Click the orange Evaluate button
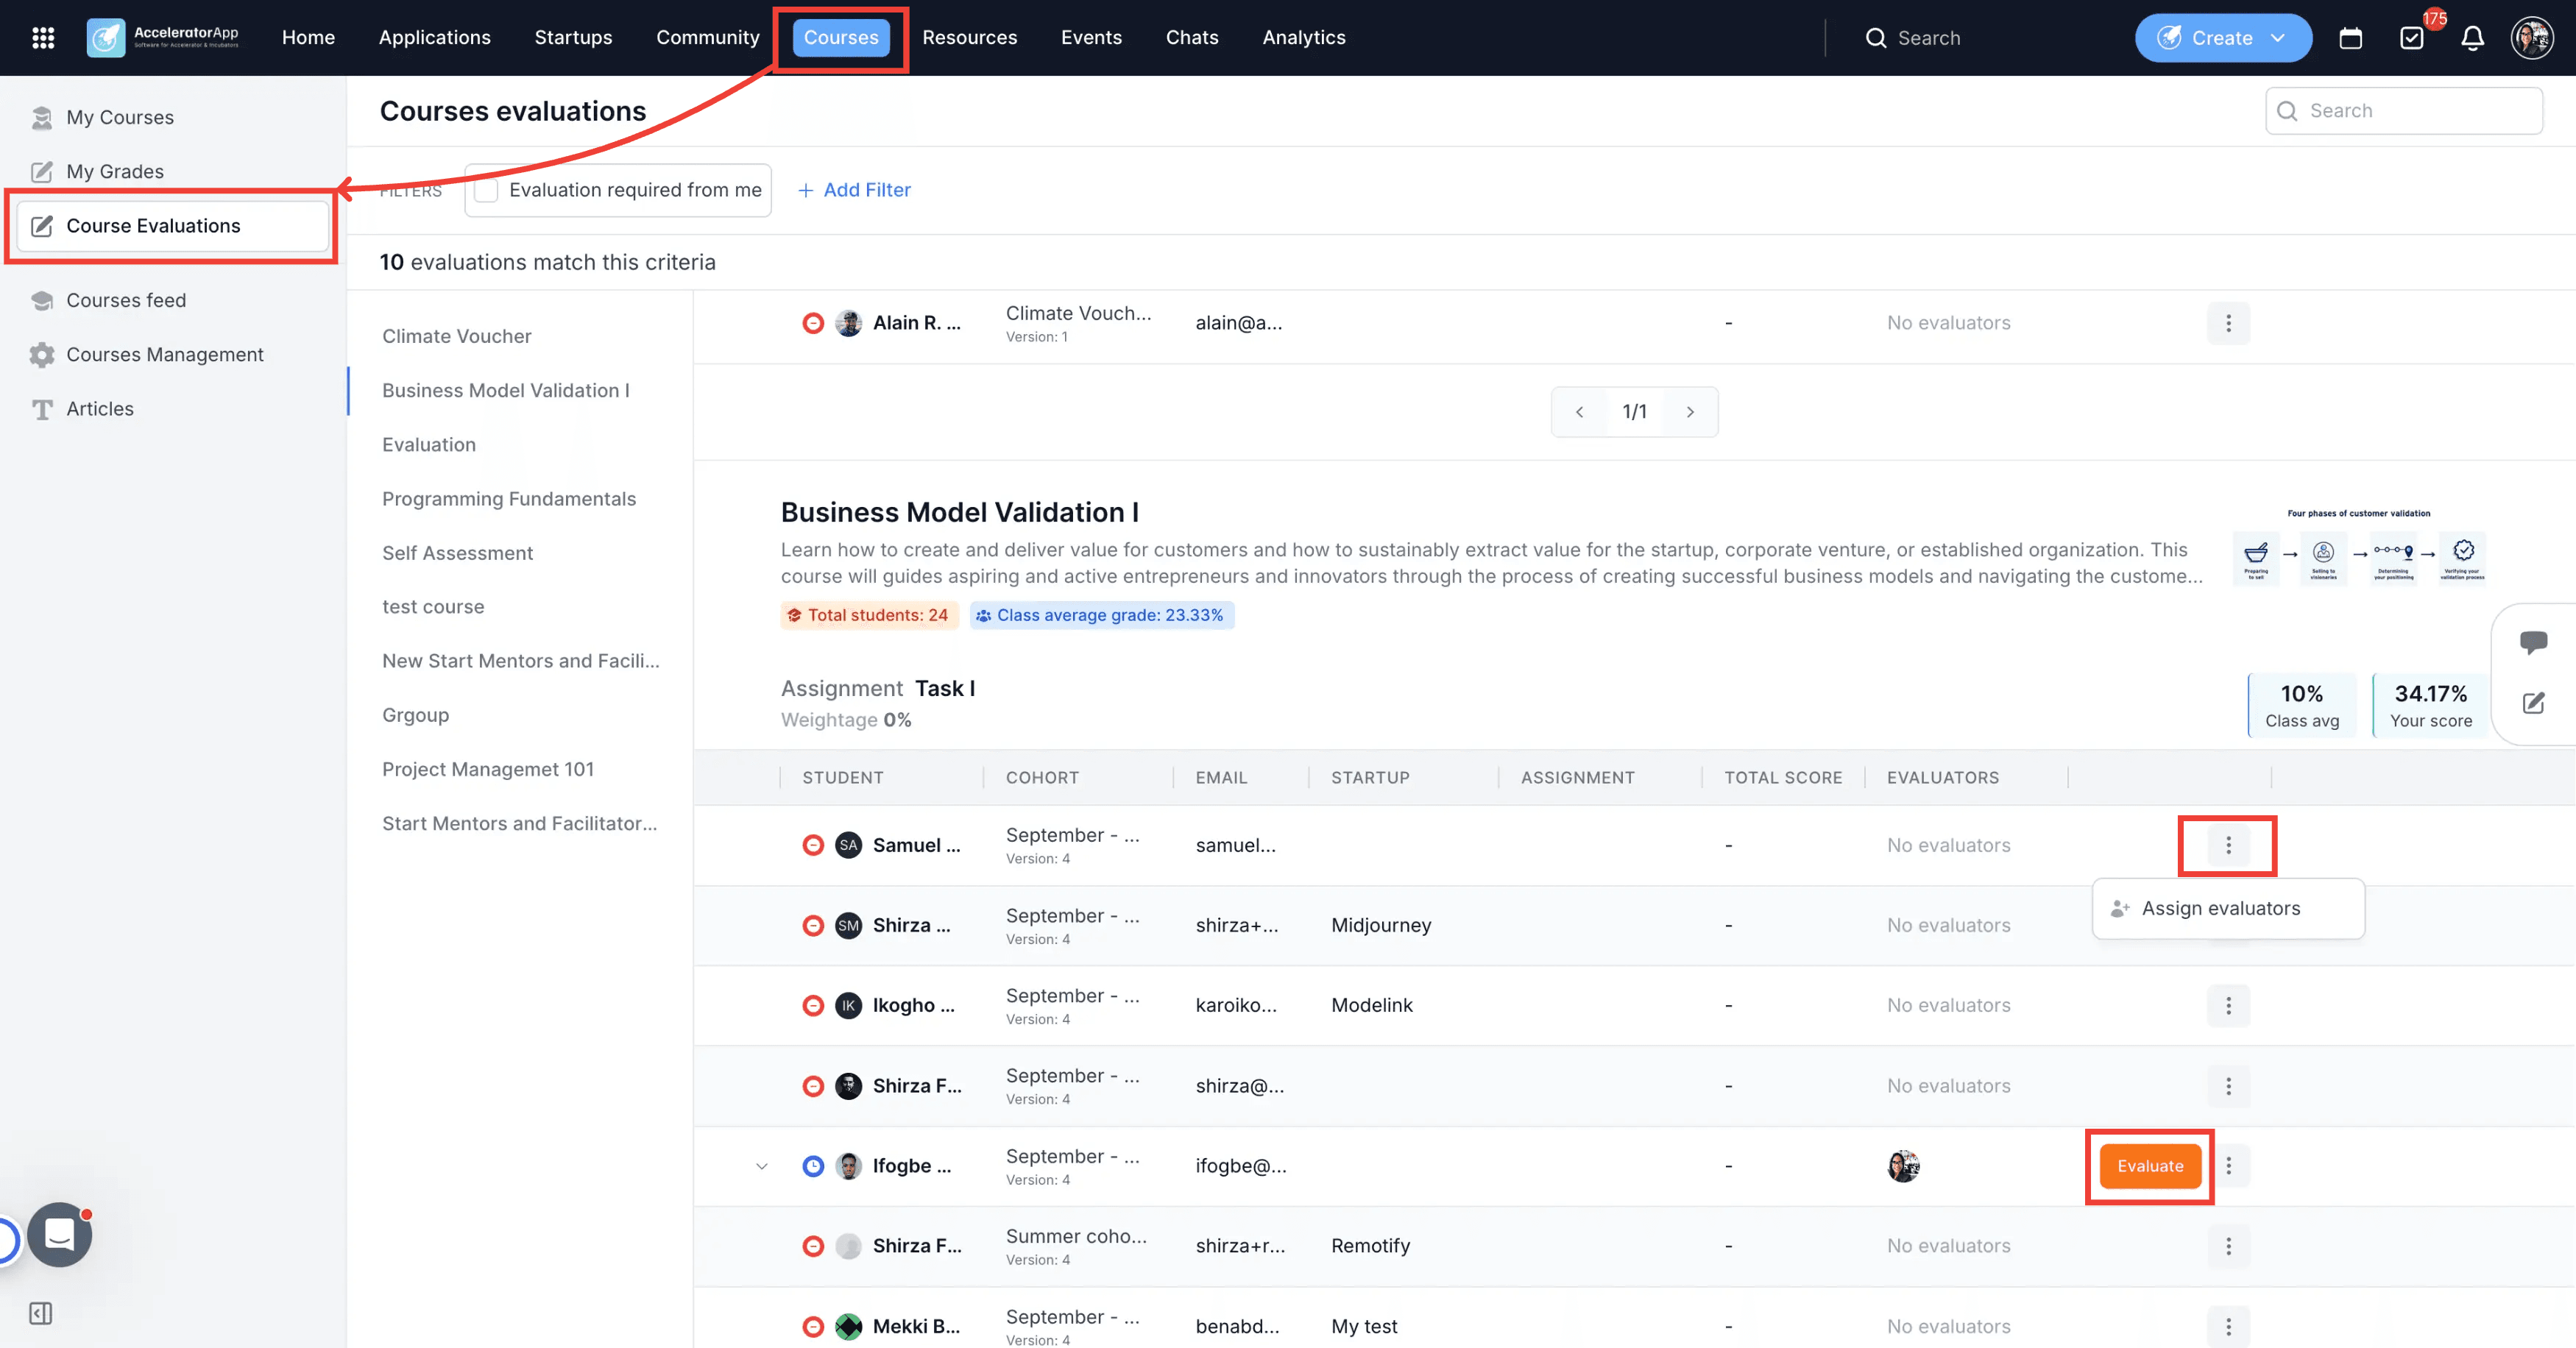2576x1348 pixels. tap(2150, 1166)
